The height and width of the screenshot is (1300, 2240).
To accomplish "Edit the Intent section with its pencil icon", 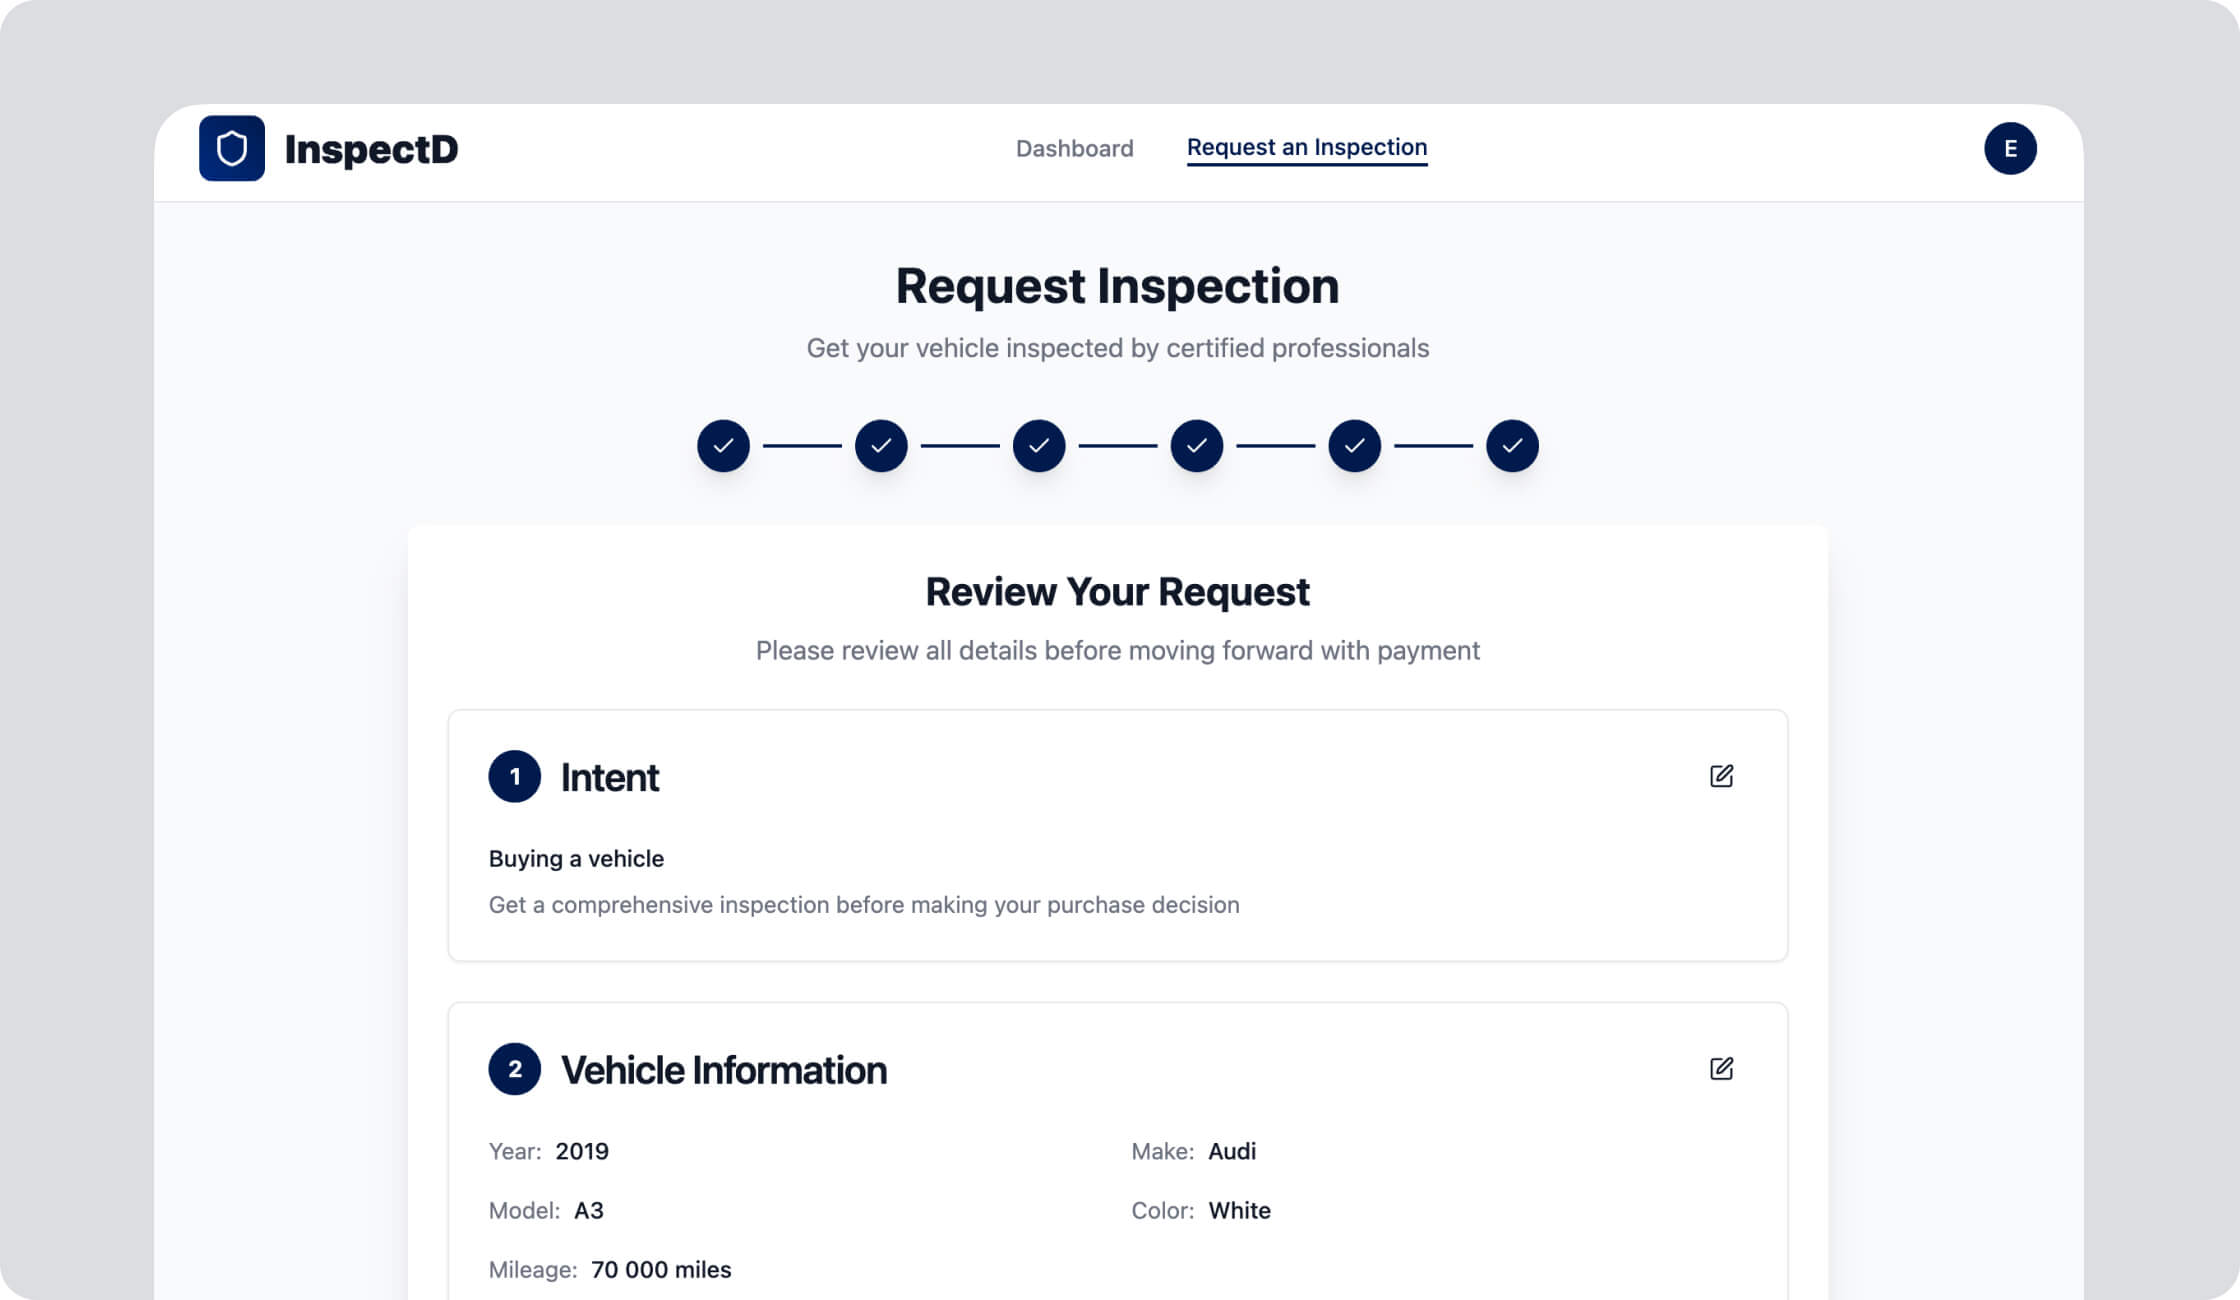I will (x=1720, y=776).
